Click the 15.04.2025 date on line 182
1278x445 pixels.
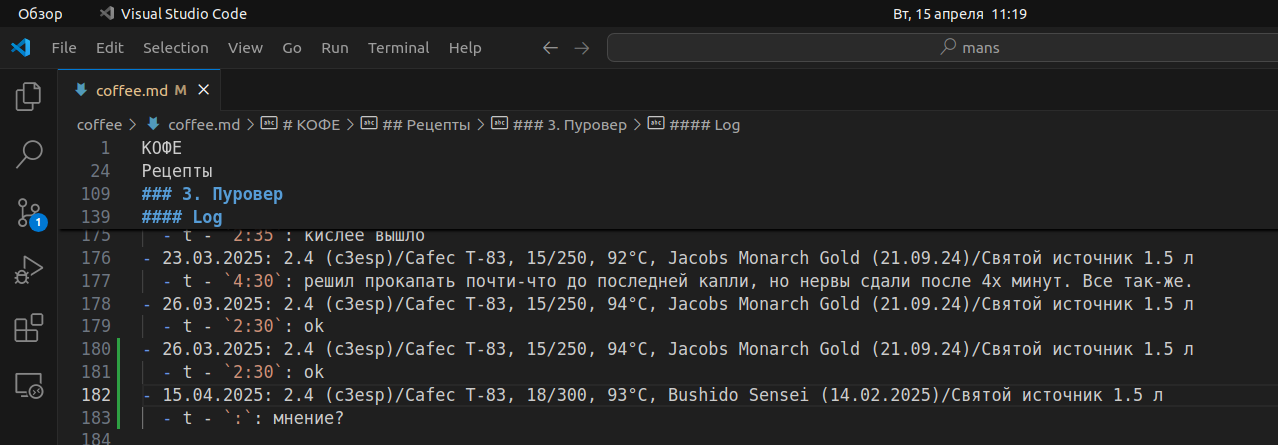pyautogui.click(x=212, y=395)
